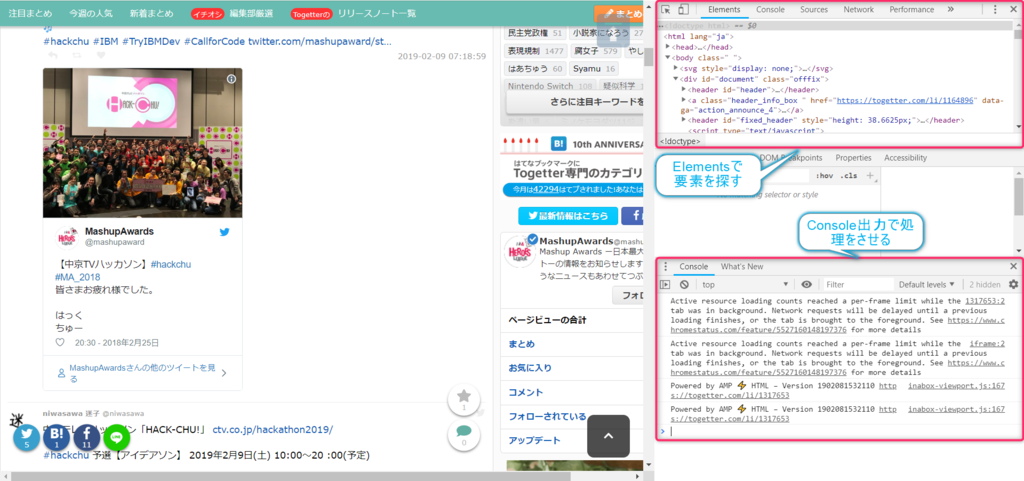
Task: Open the 1317653:2 source link
Action: click(985, 302)
